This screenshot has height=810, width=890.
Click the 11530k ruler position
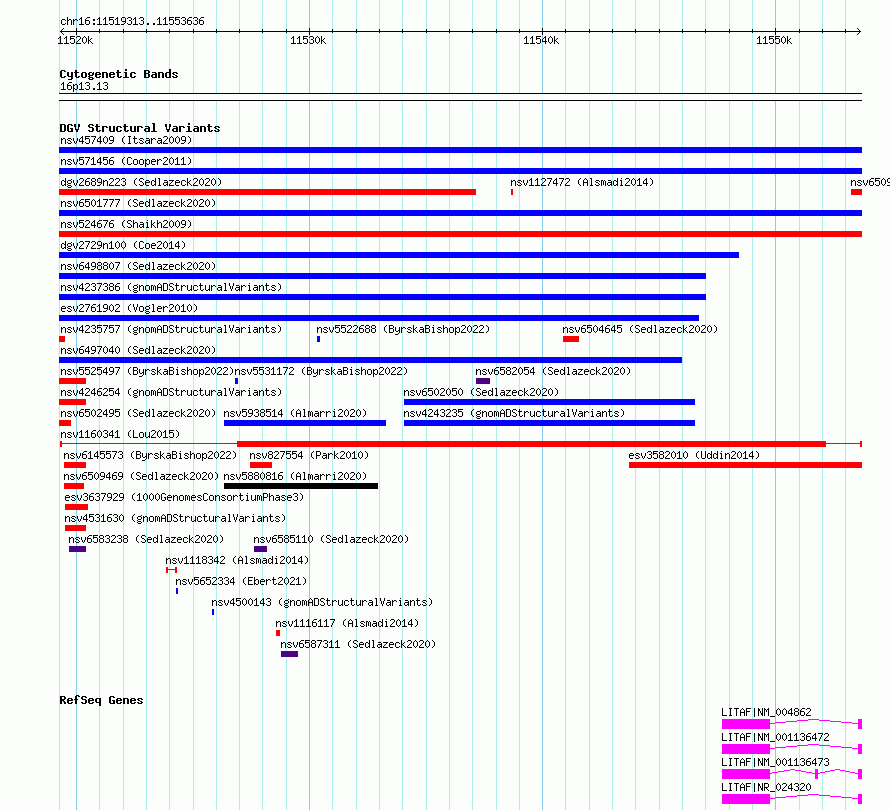tap(308, 40)
